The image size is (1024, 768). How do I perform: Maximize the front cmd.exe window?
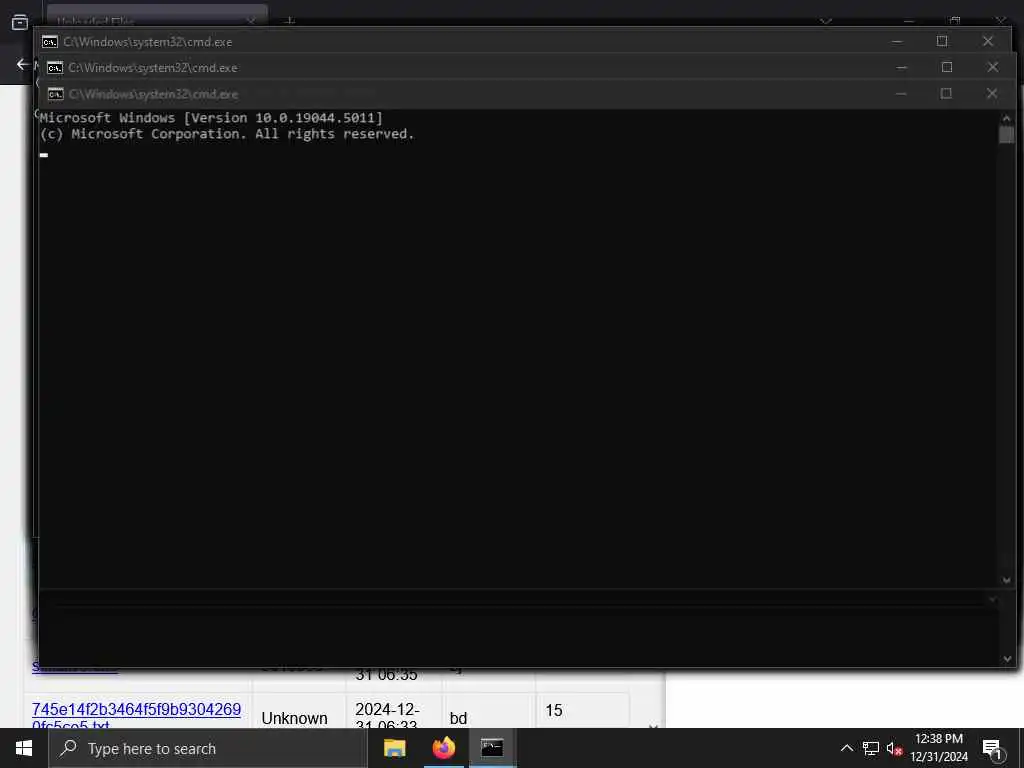point(946,93)
